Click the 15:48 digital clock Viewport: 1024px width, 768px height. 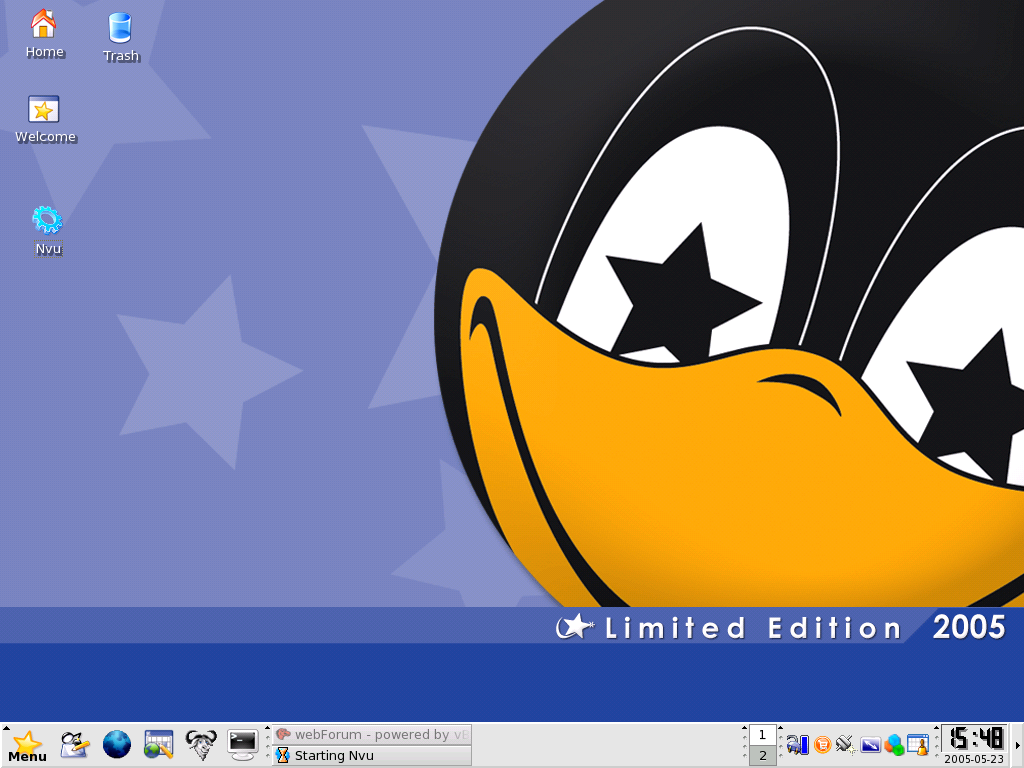[x=976, y=739]
